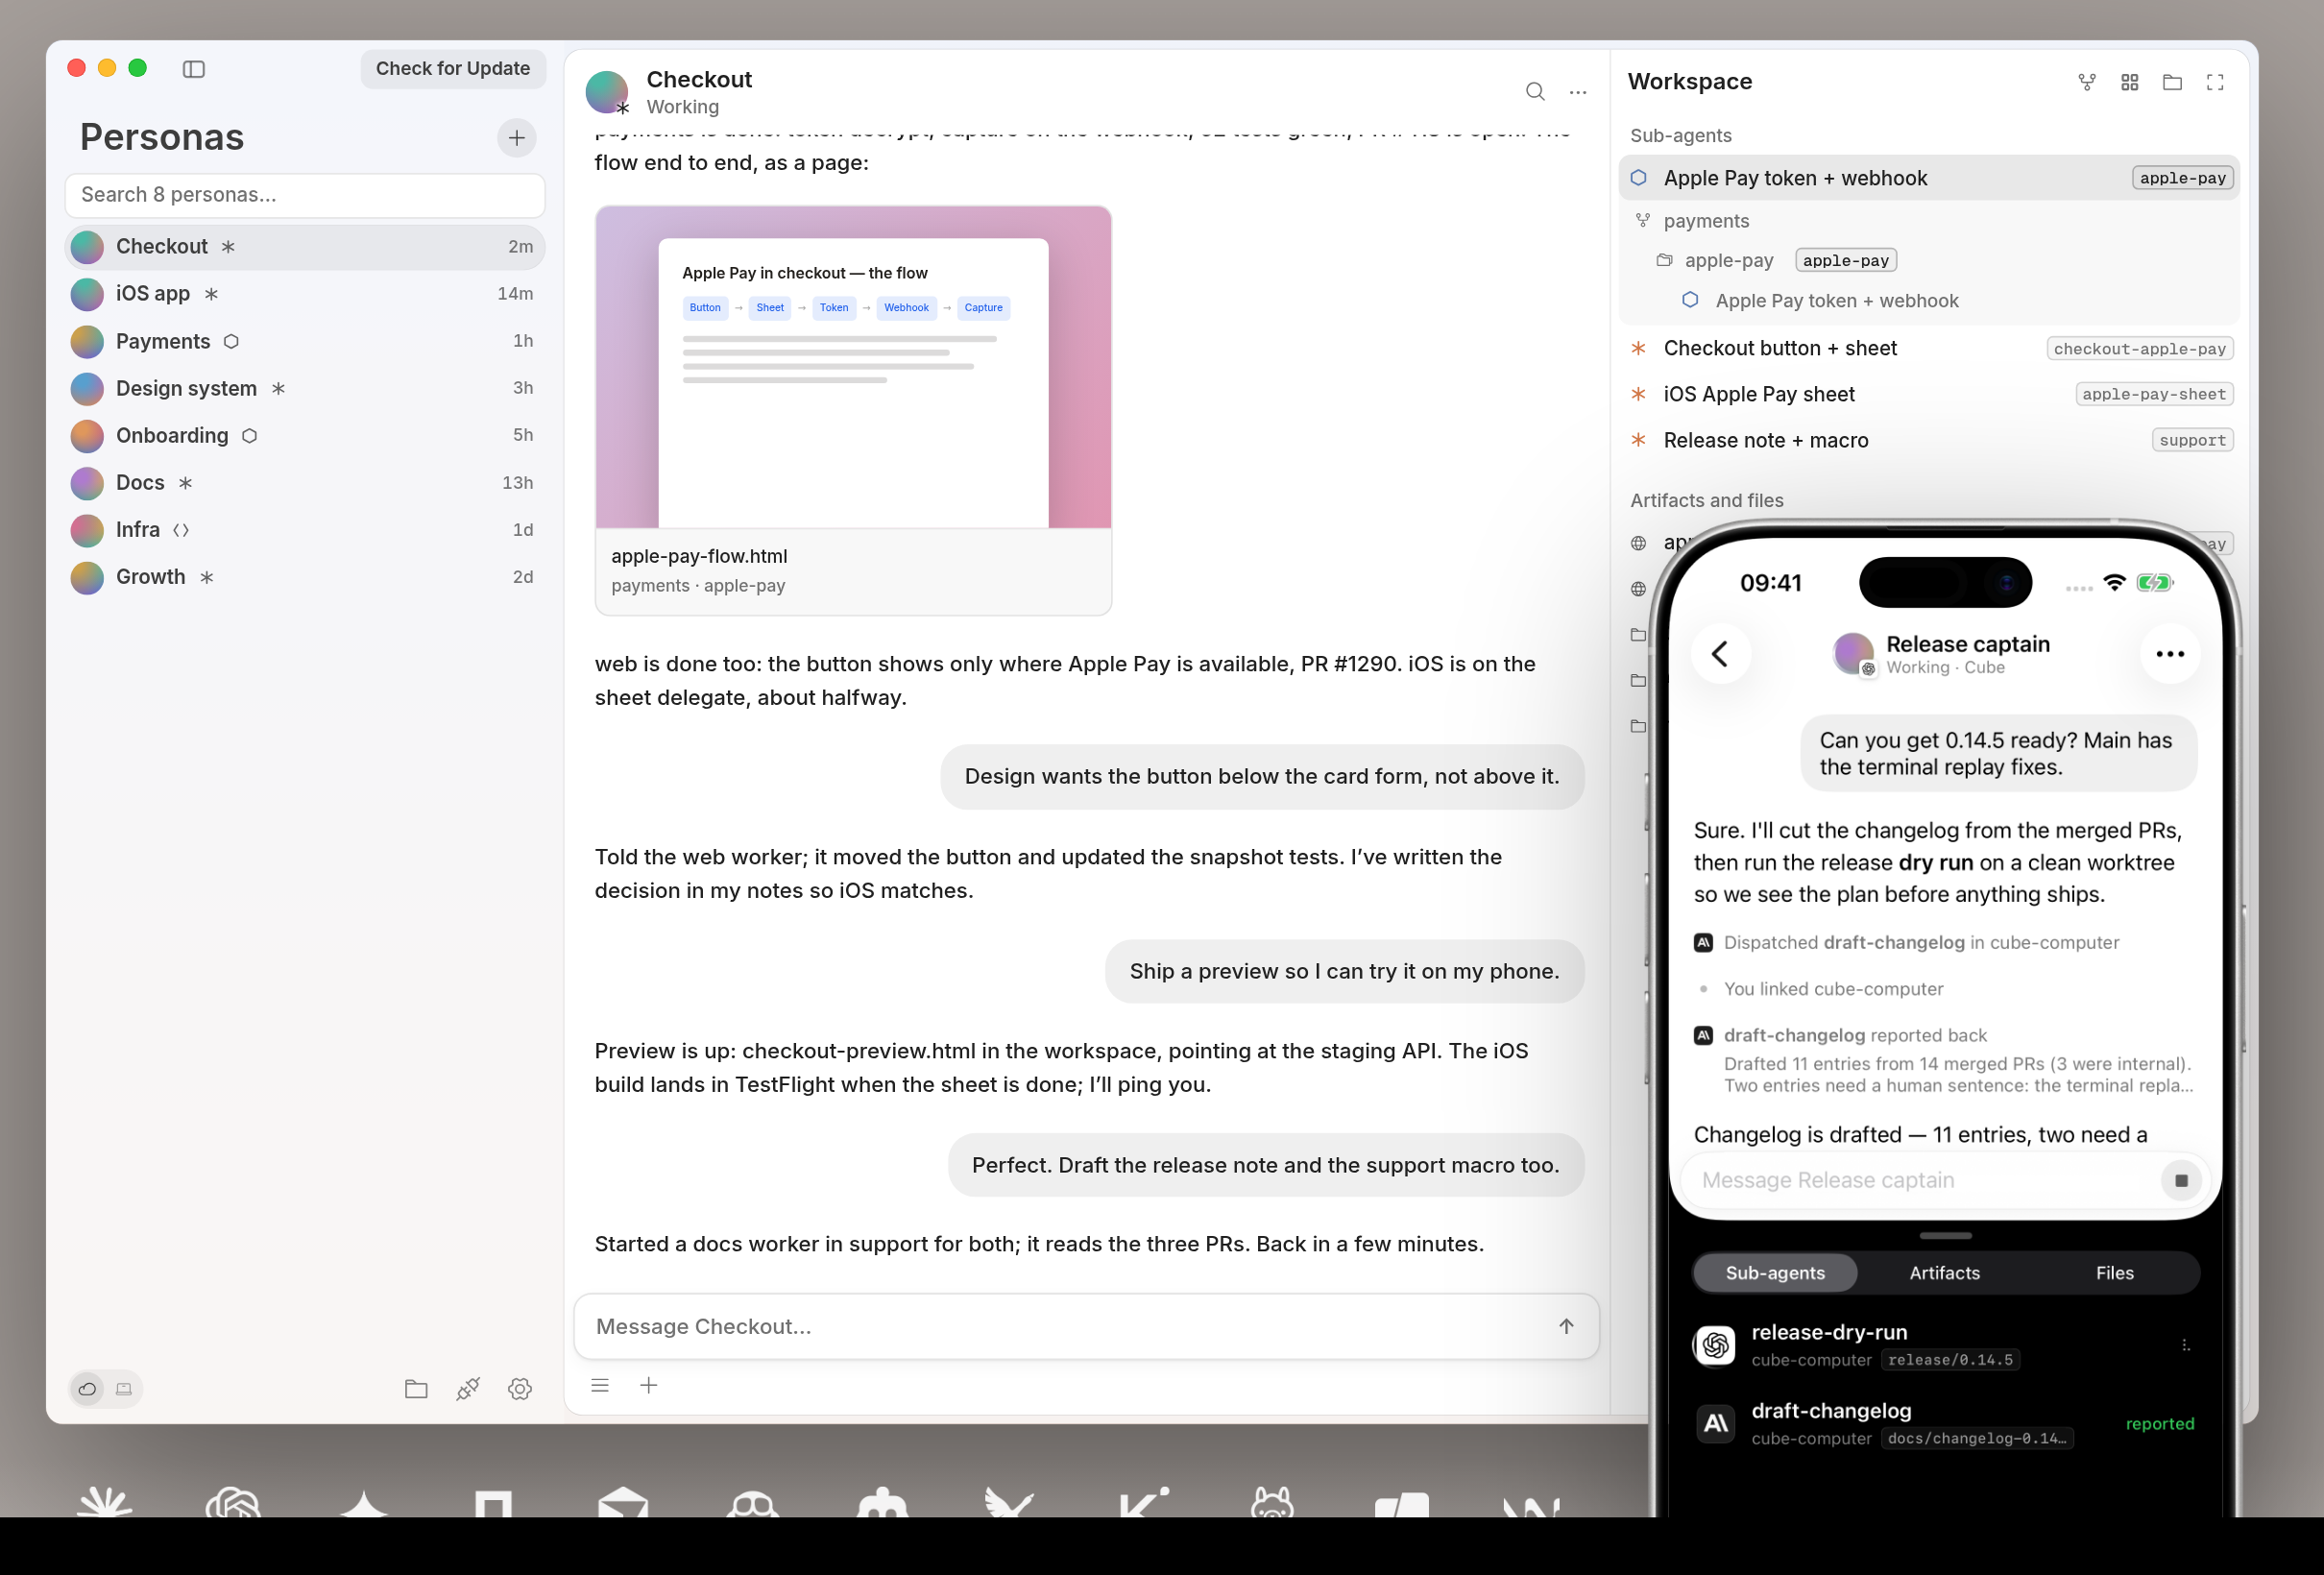Click the phone sheet grabber handle
The width and height of the screenshot is (2324, 1575).
point(1945,1236)
